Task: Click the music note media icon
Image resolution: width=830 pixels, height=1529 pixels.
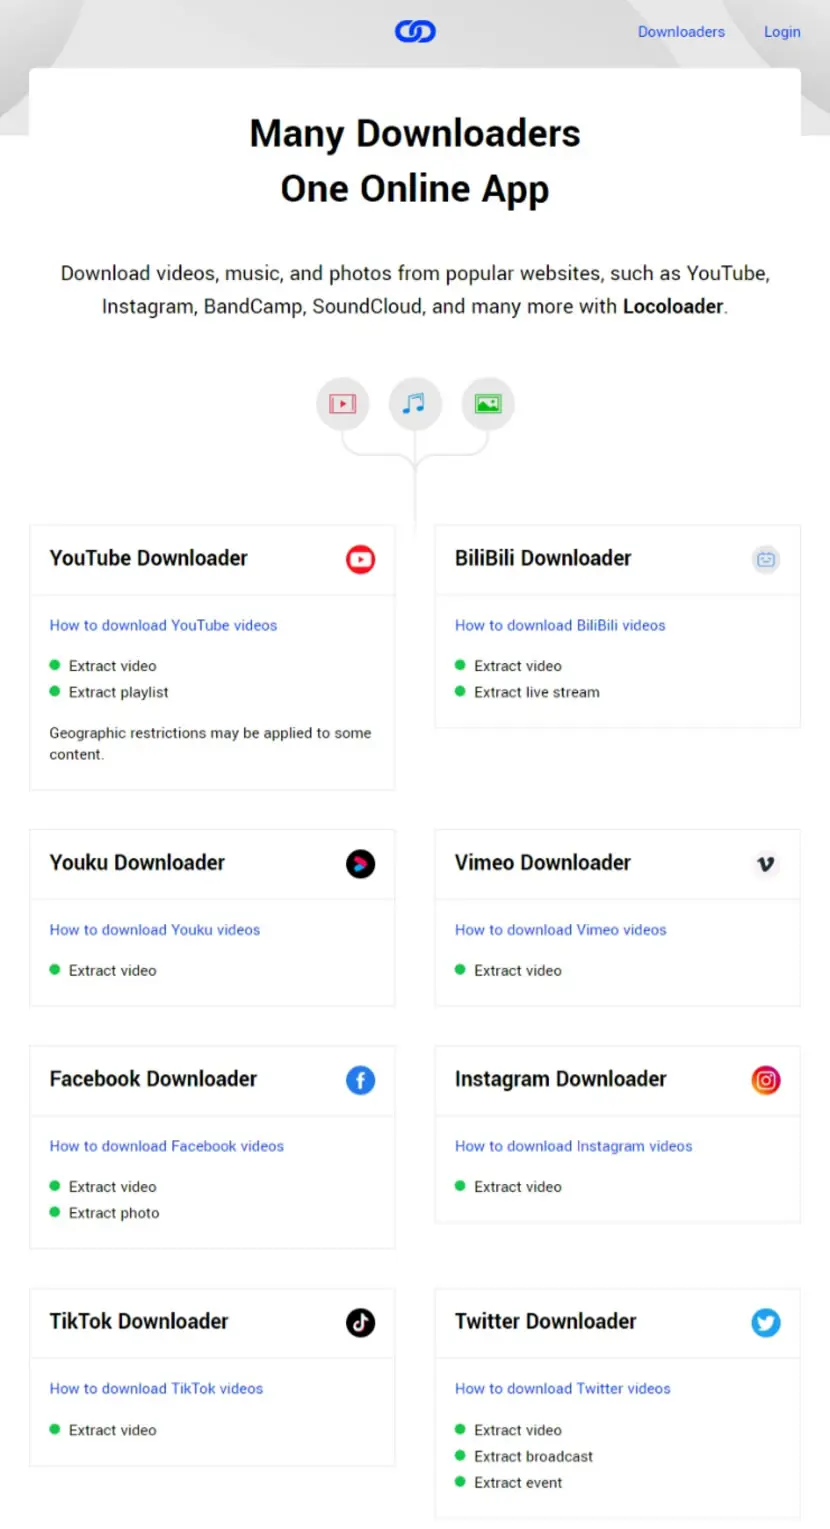Action: tap(415, 404)
